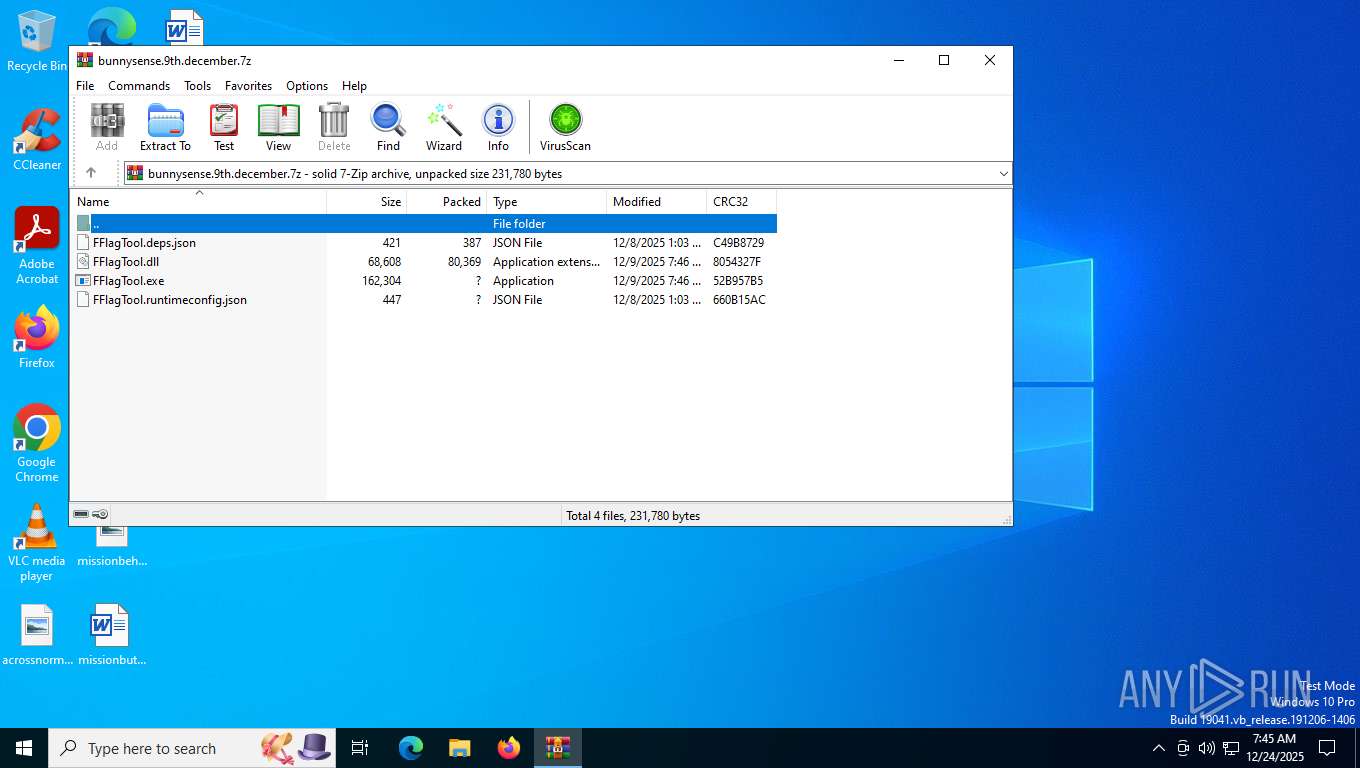Open the View toolbar icon
This screenshot has width=1360, height=768.
(x=278, y=127)
